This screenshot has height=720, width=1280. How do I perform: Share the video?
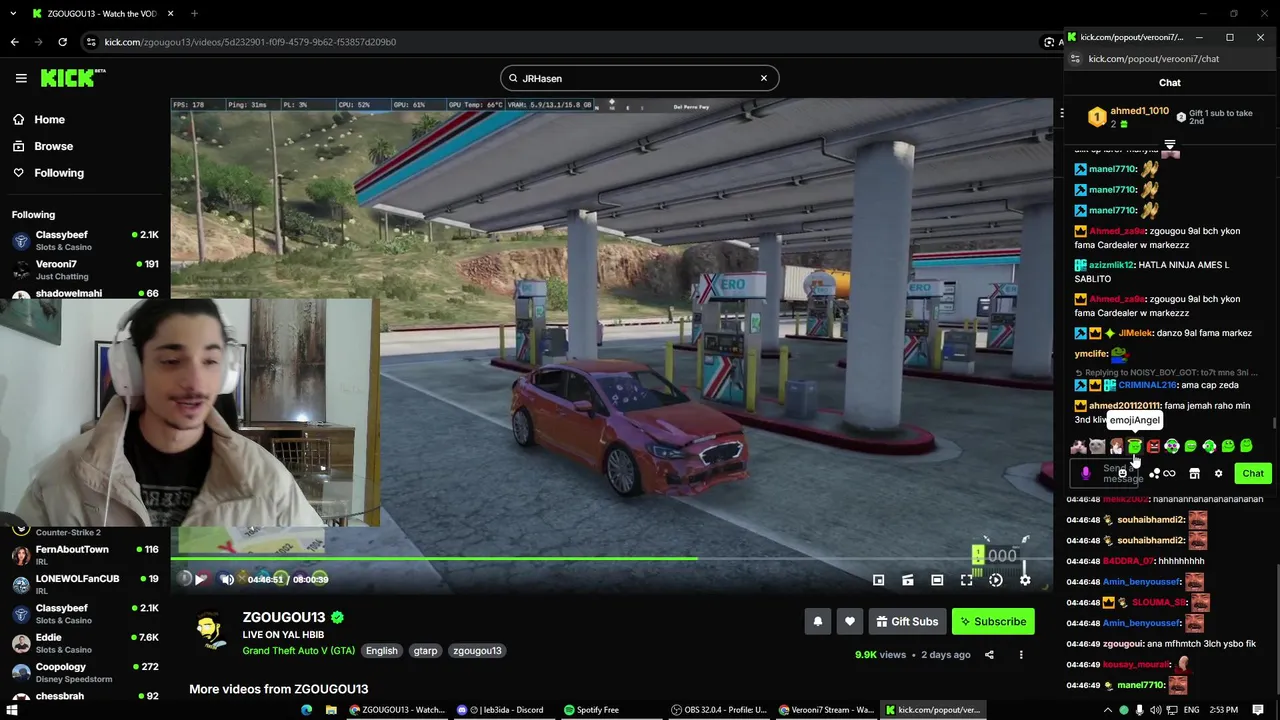[x=989, y=655]
